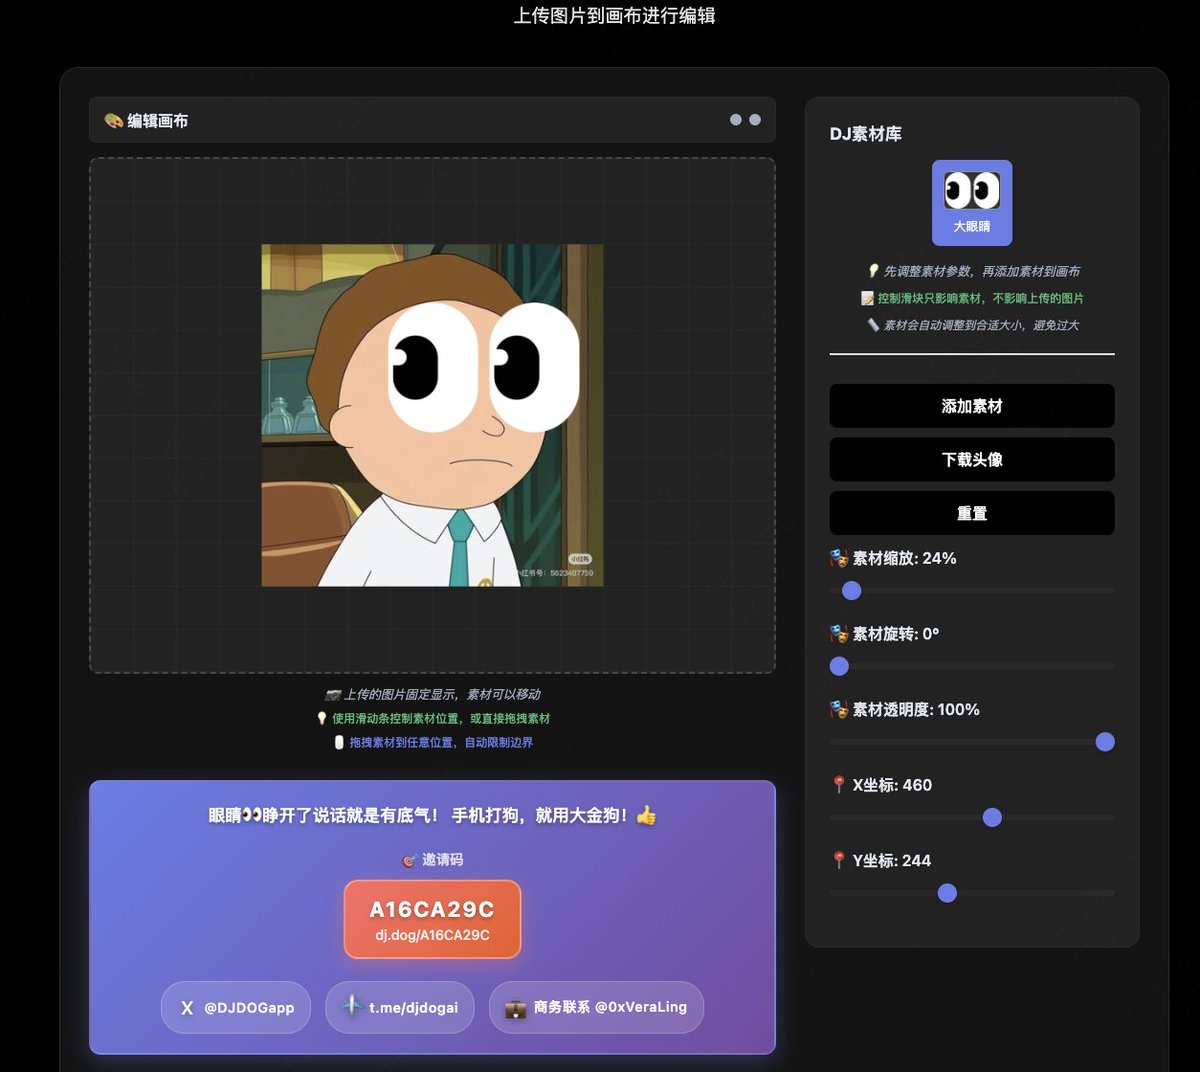This screenshot has width=1200, height=1072.
Task: Click the camera icon by 上传的图片固定显示
Action: [x=333, y=694]
